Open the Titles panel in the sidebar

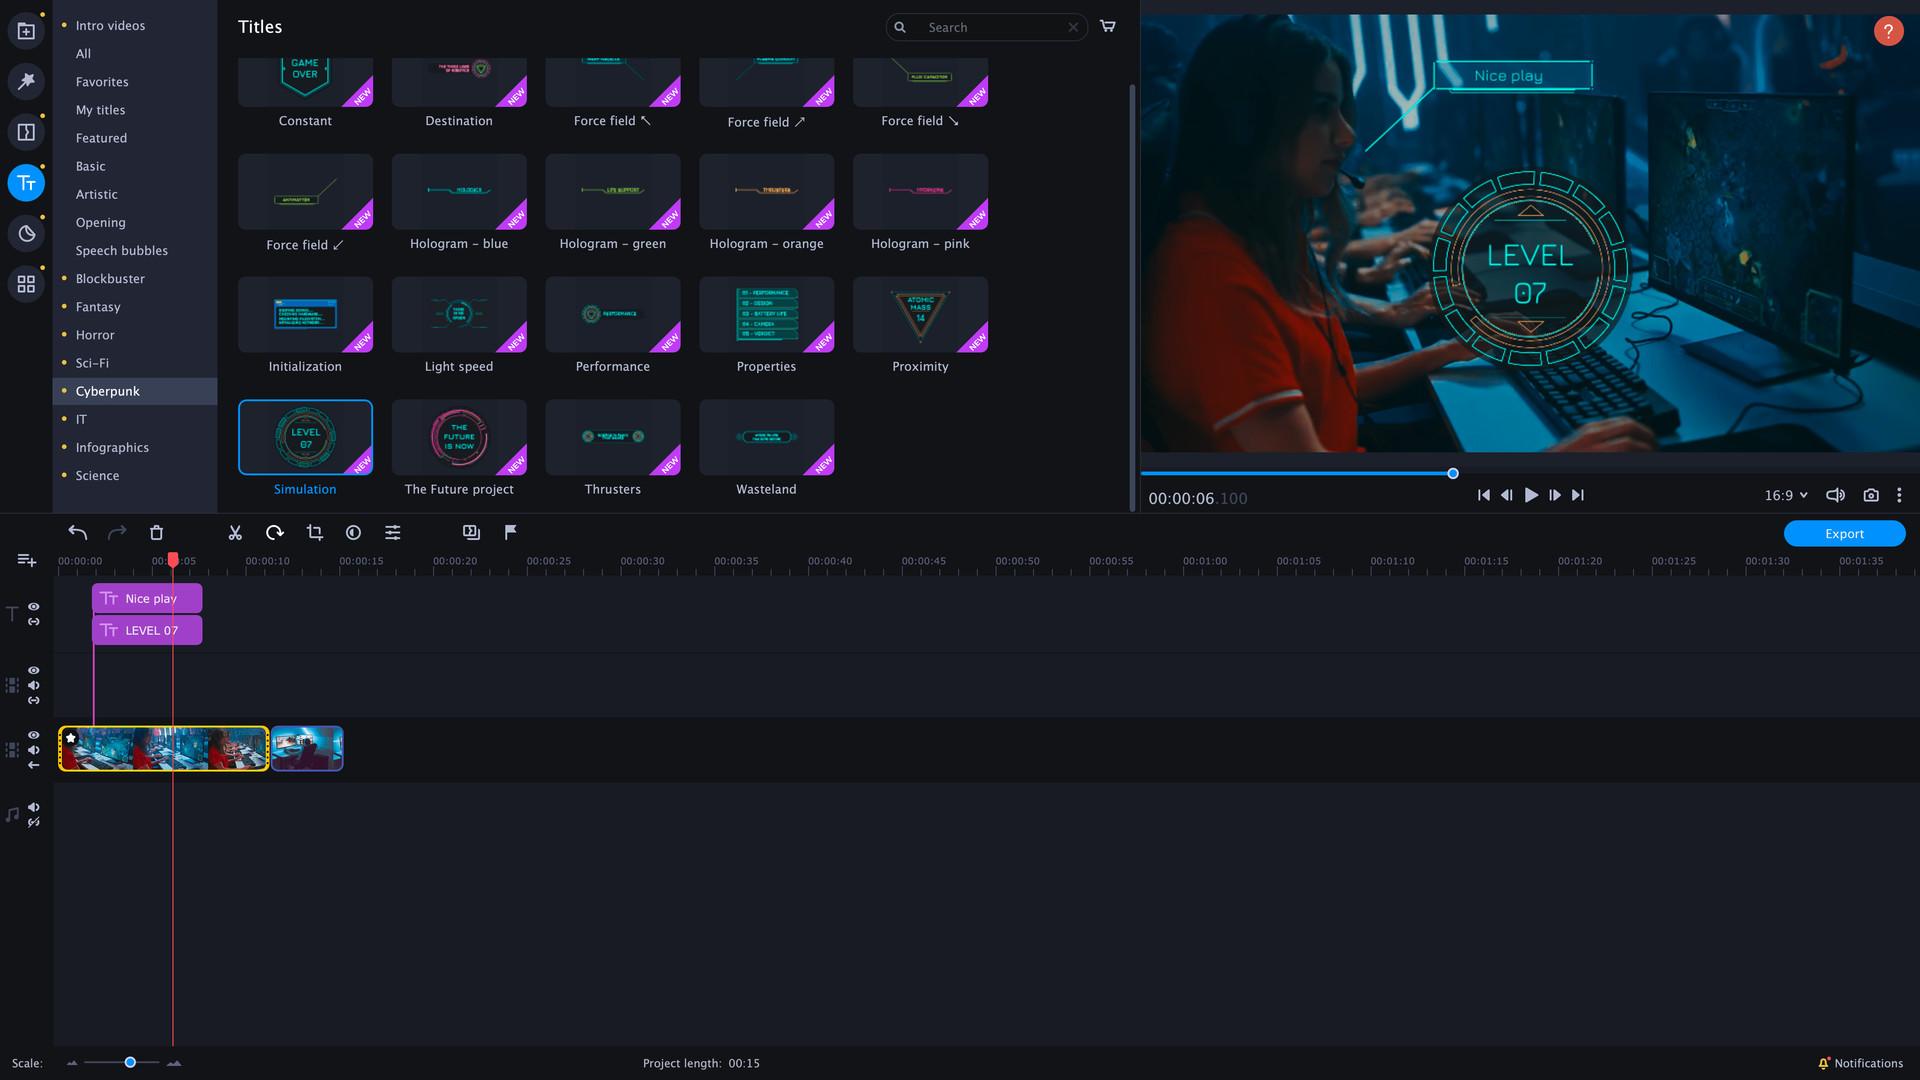pyautogui.click(x=26, y=183)
